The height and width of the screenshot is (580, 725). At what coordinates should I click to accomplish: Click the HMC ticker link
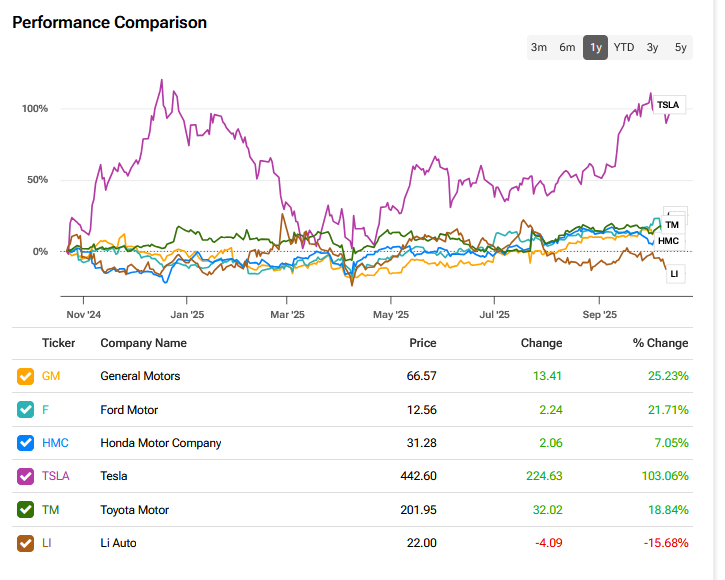tap(55, 443)
